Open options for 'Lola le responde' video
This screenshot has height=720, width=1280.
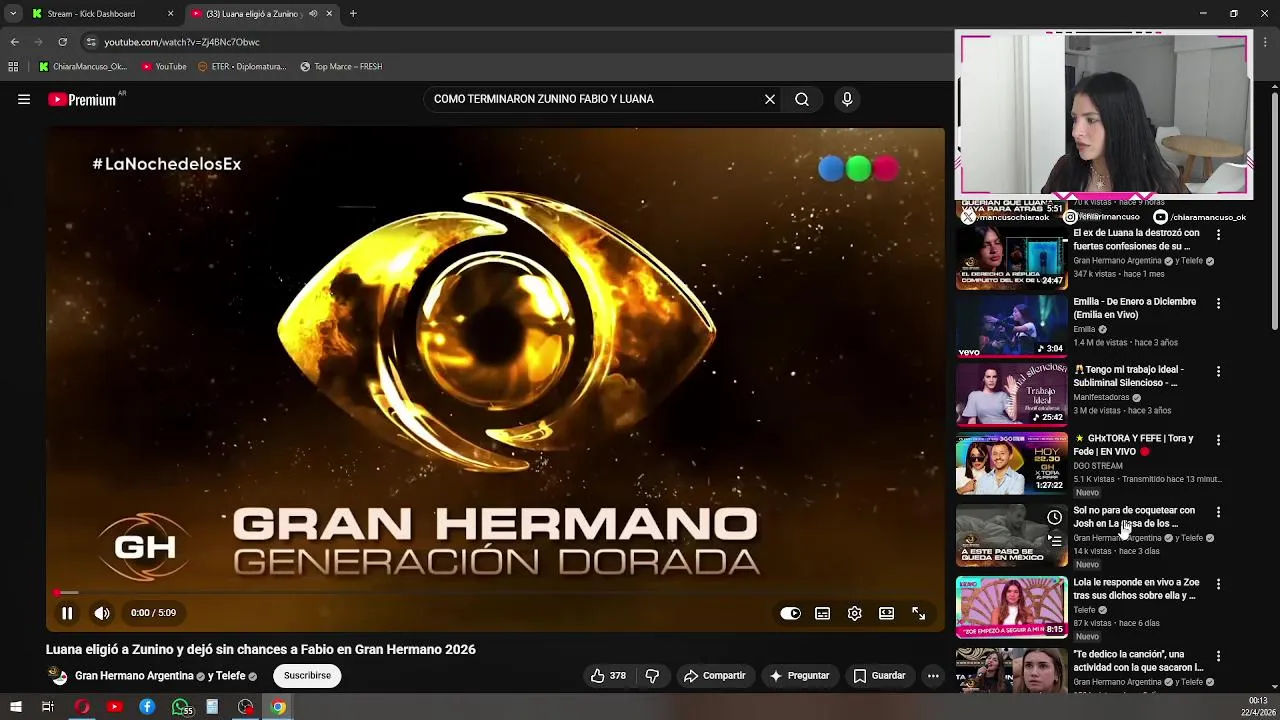click(1218, 583)
